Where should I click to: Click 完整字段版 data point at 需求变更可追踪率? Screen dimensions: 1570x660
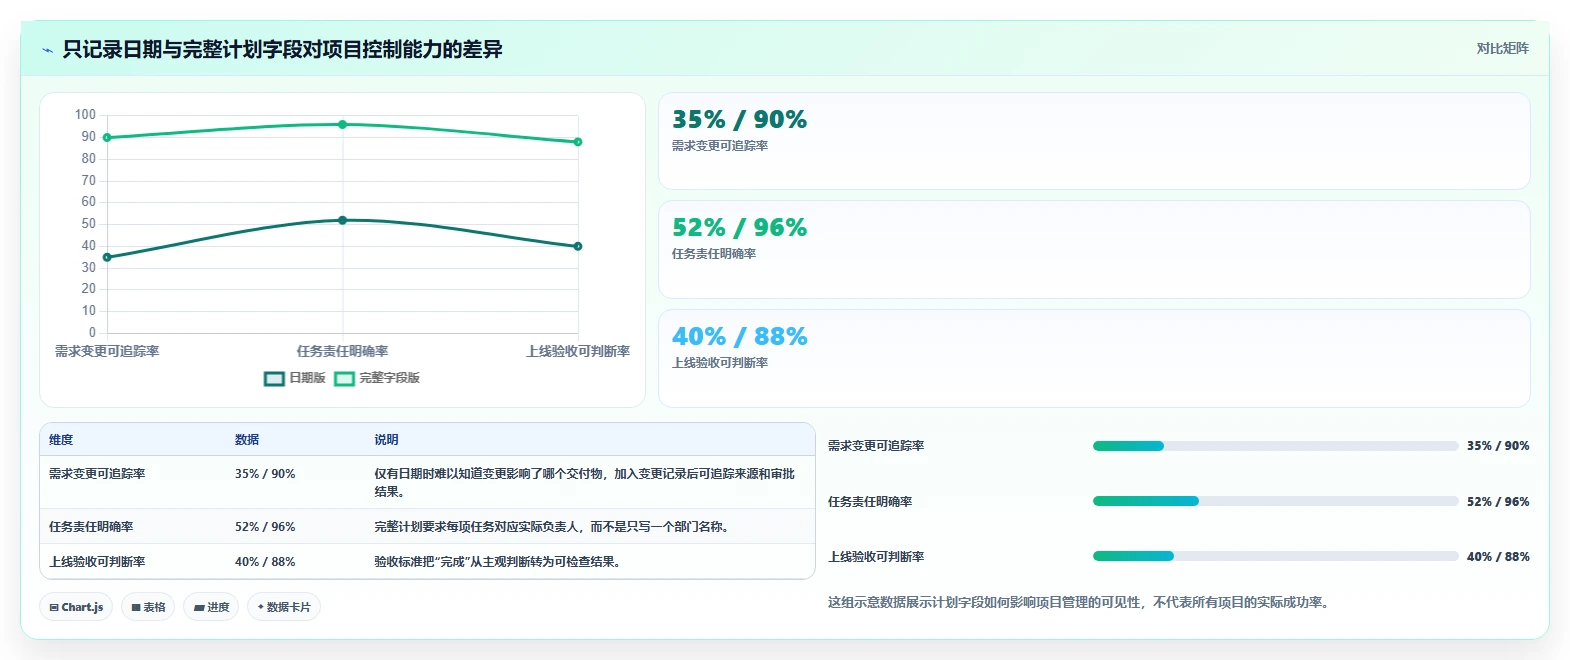coord(107,138)
